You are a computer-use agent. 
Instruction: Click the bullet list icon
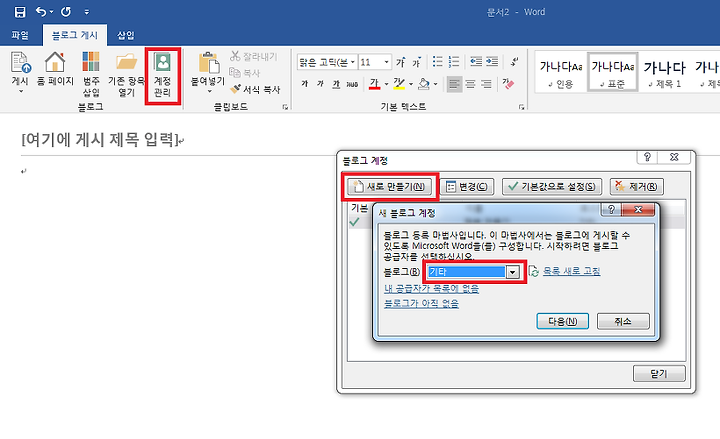(438, 62)
